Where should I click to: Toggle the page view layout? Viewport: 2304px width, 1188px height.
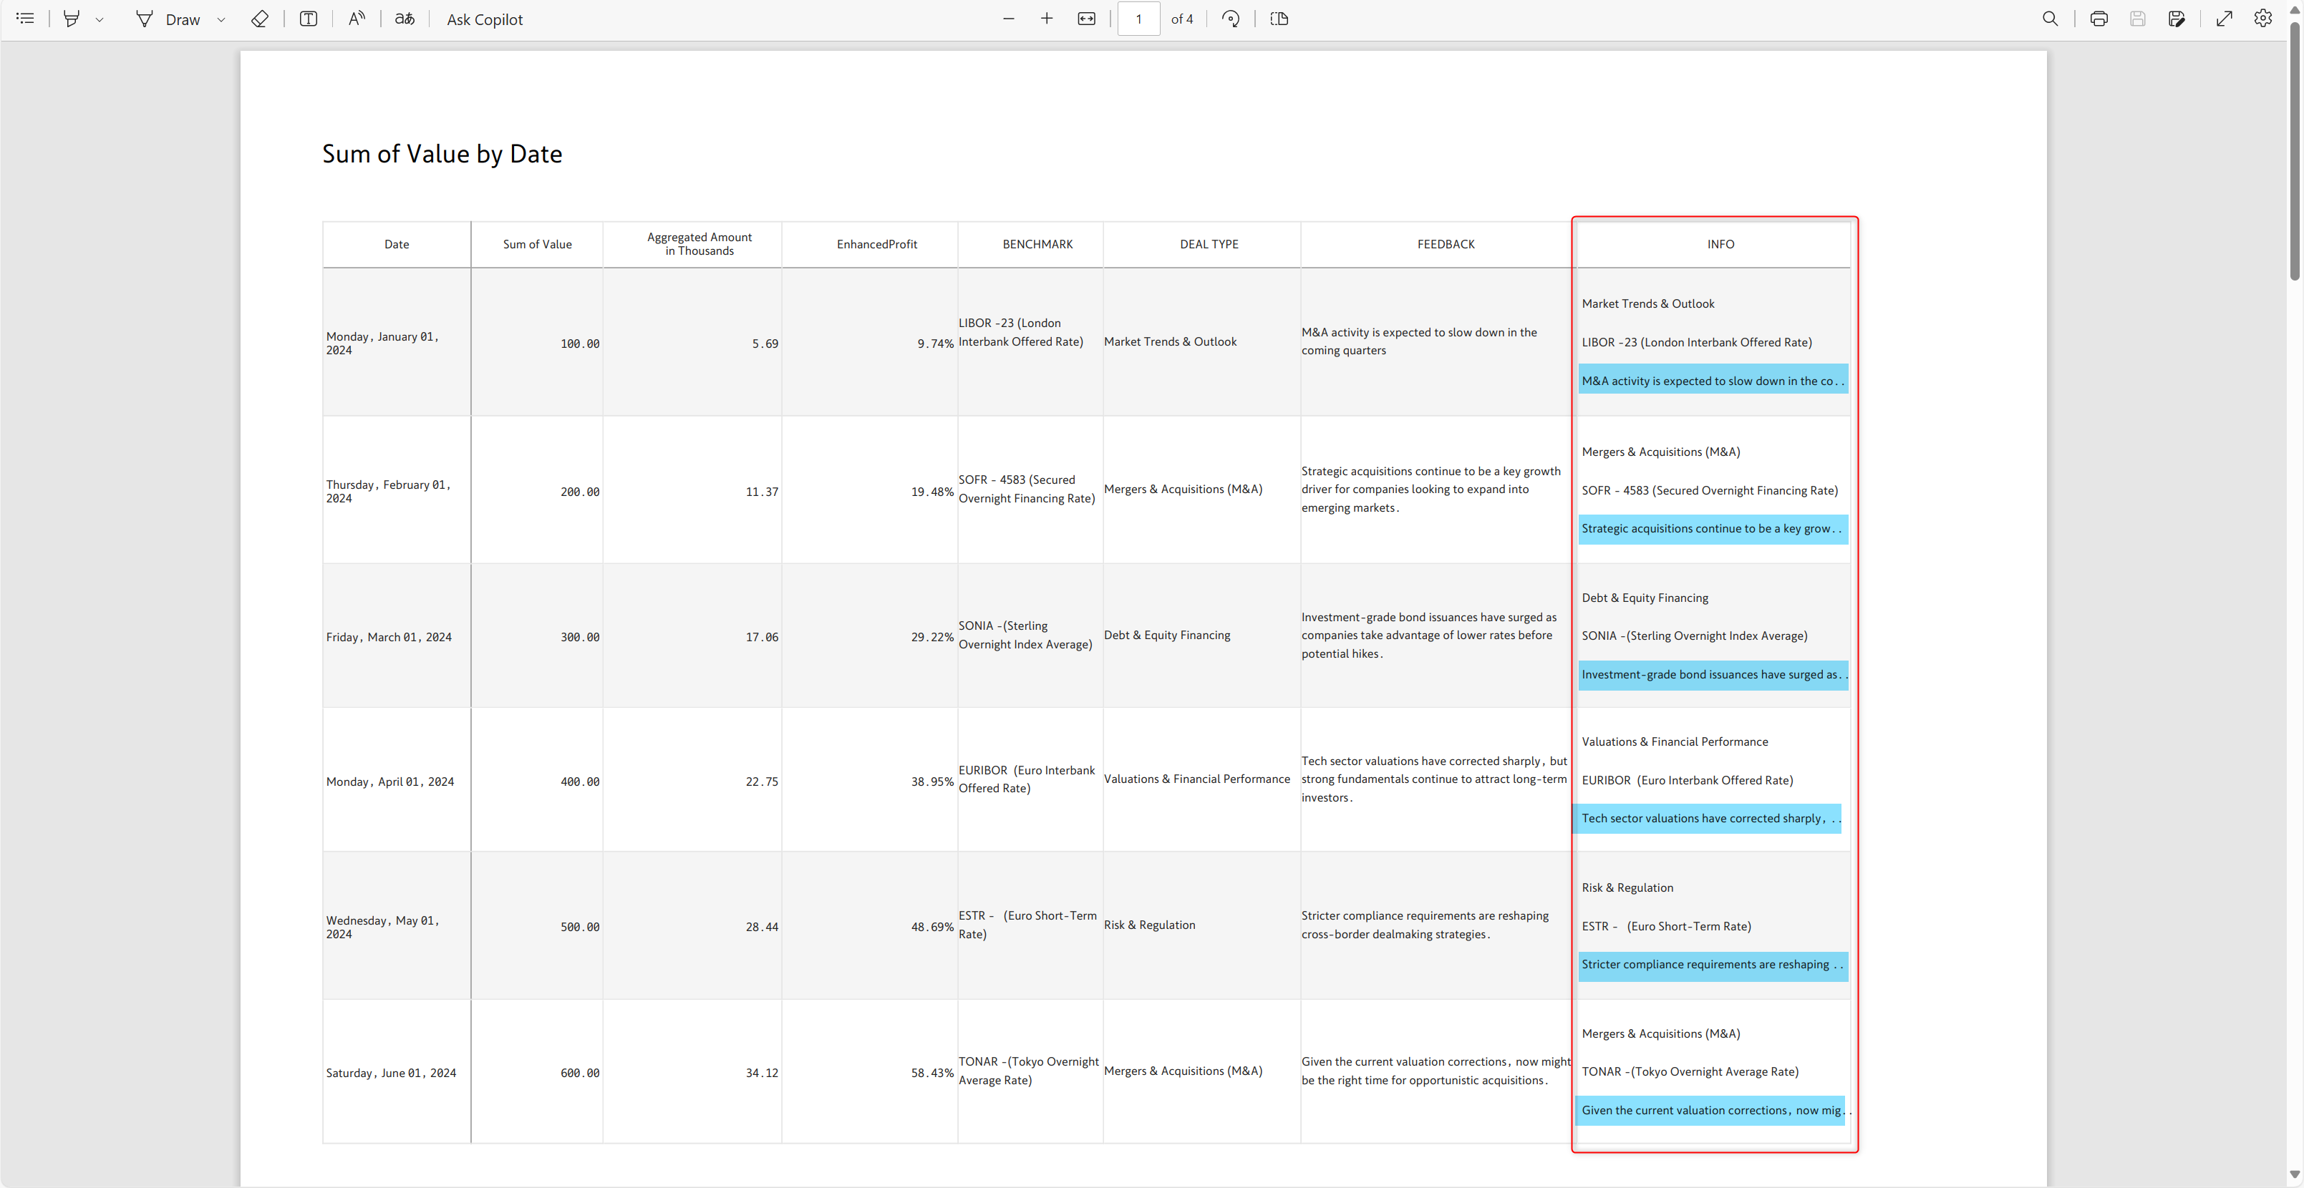click(x=1279, y=19)
